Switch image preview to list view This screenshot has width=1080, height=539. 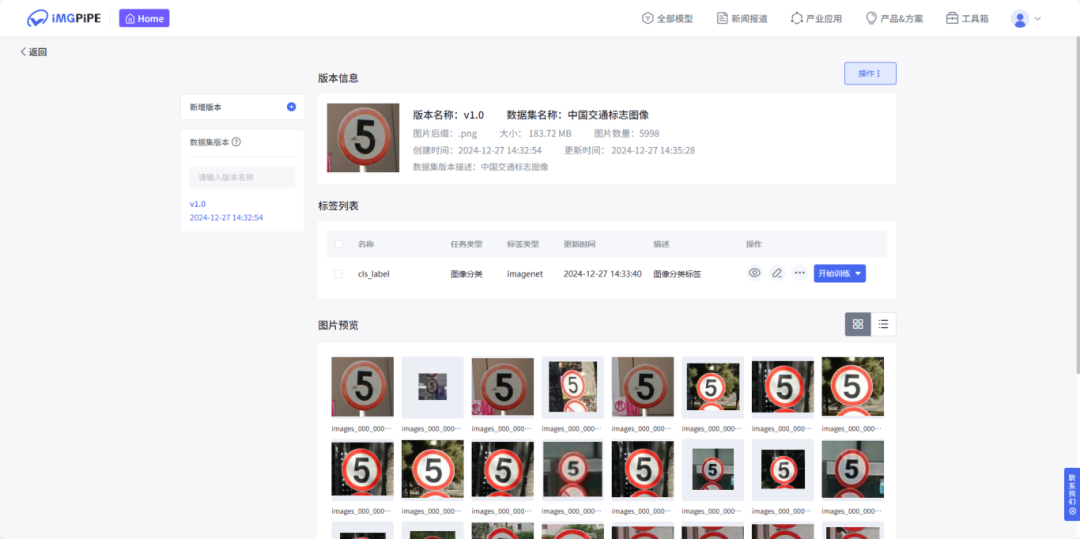coord(884,324)
